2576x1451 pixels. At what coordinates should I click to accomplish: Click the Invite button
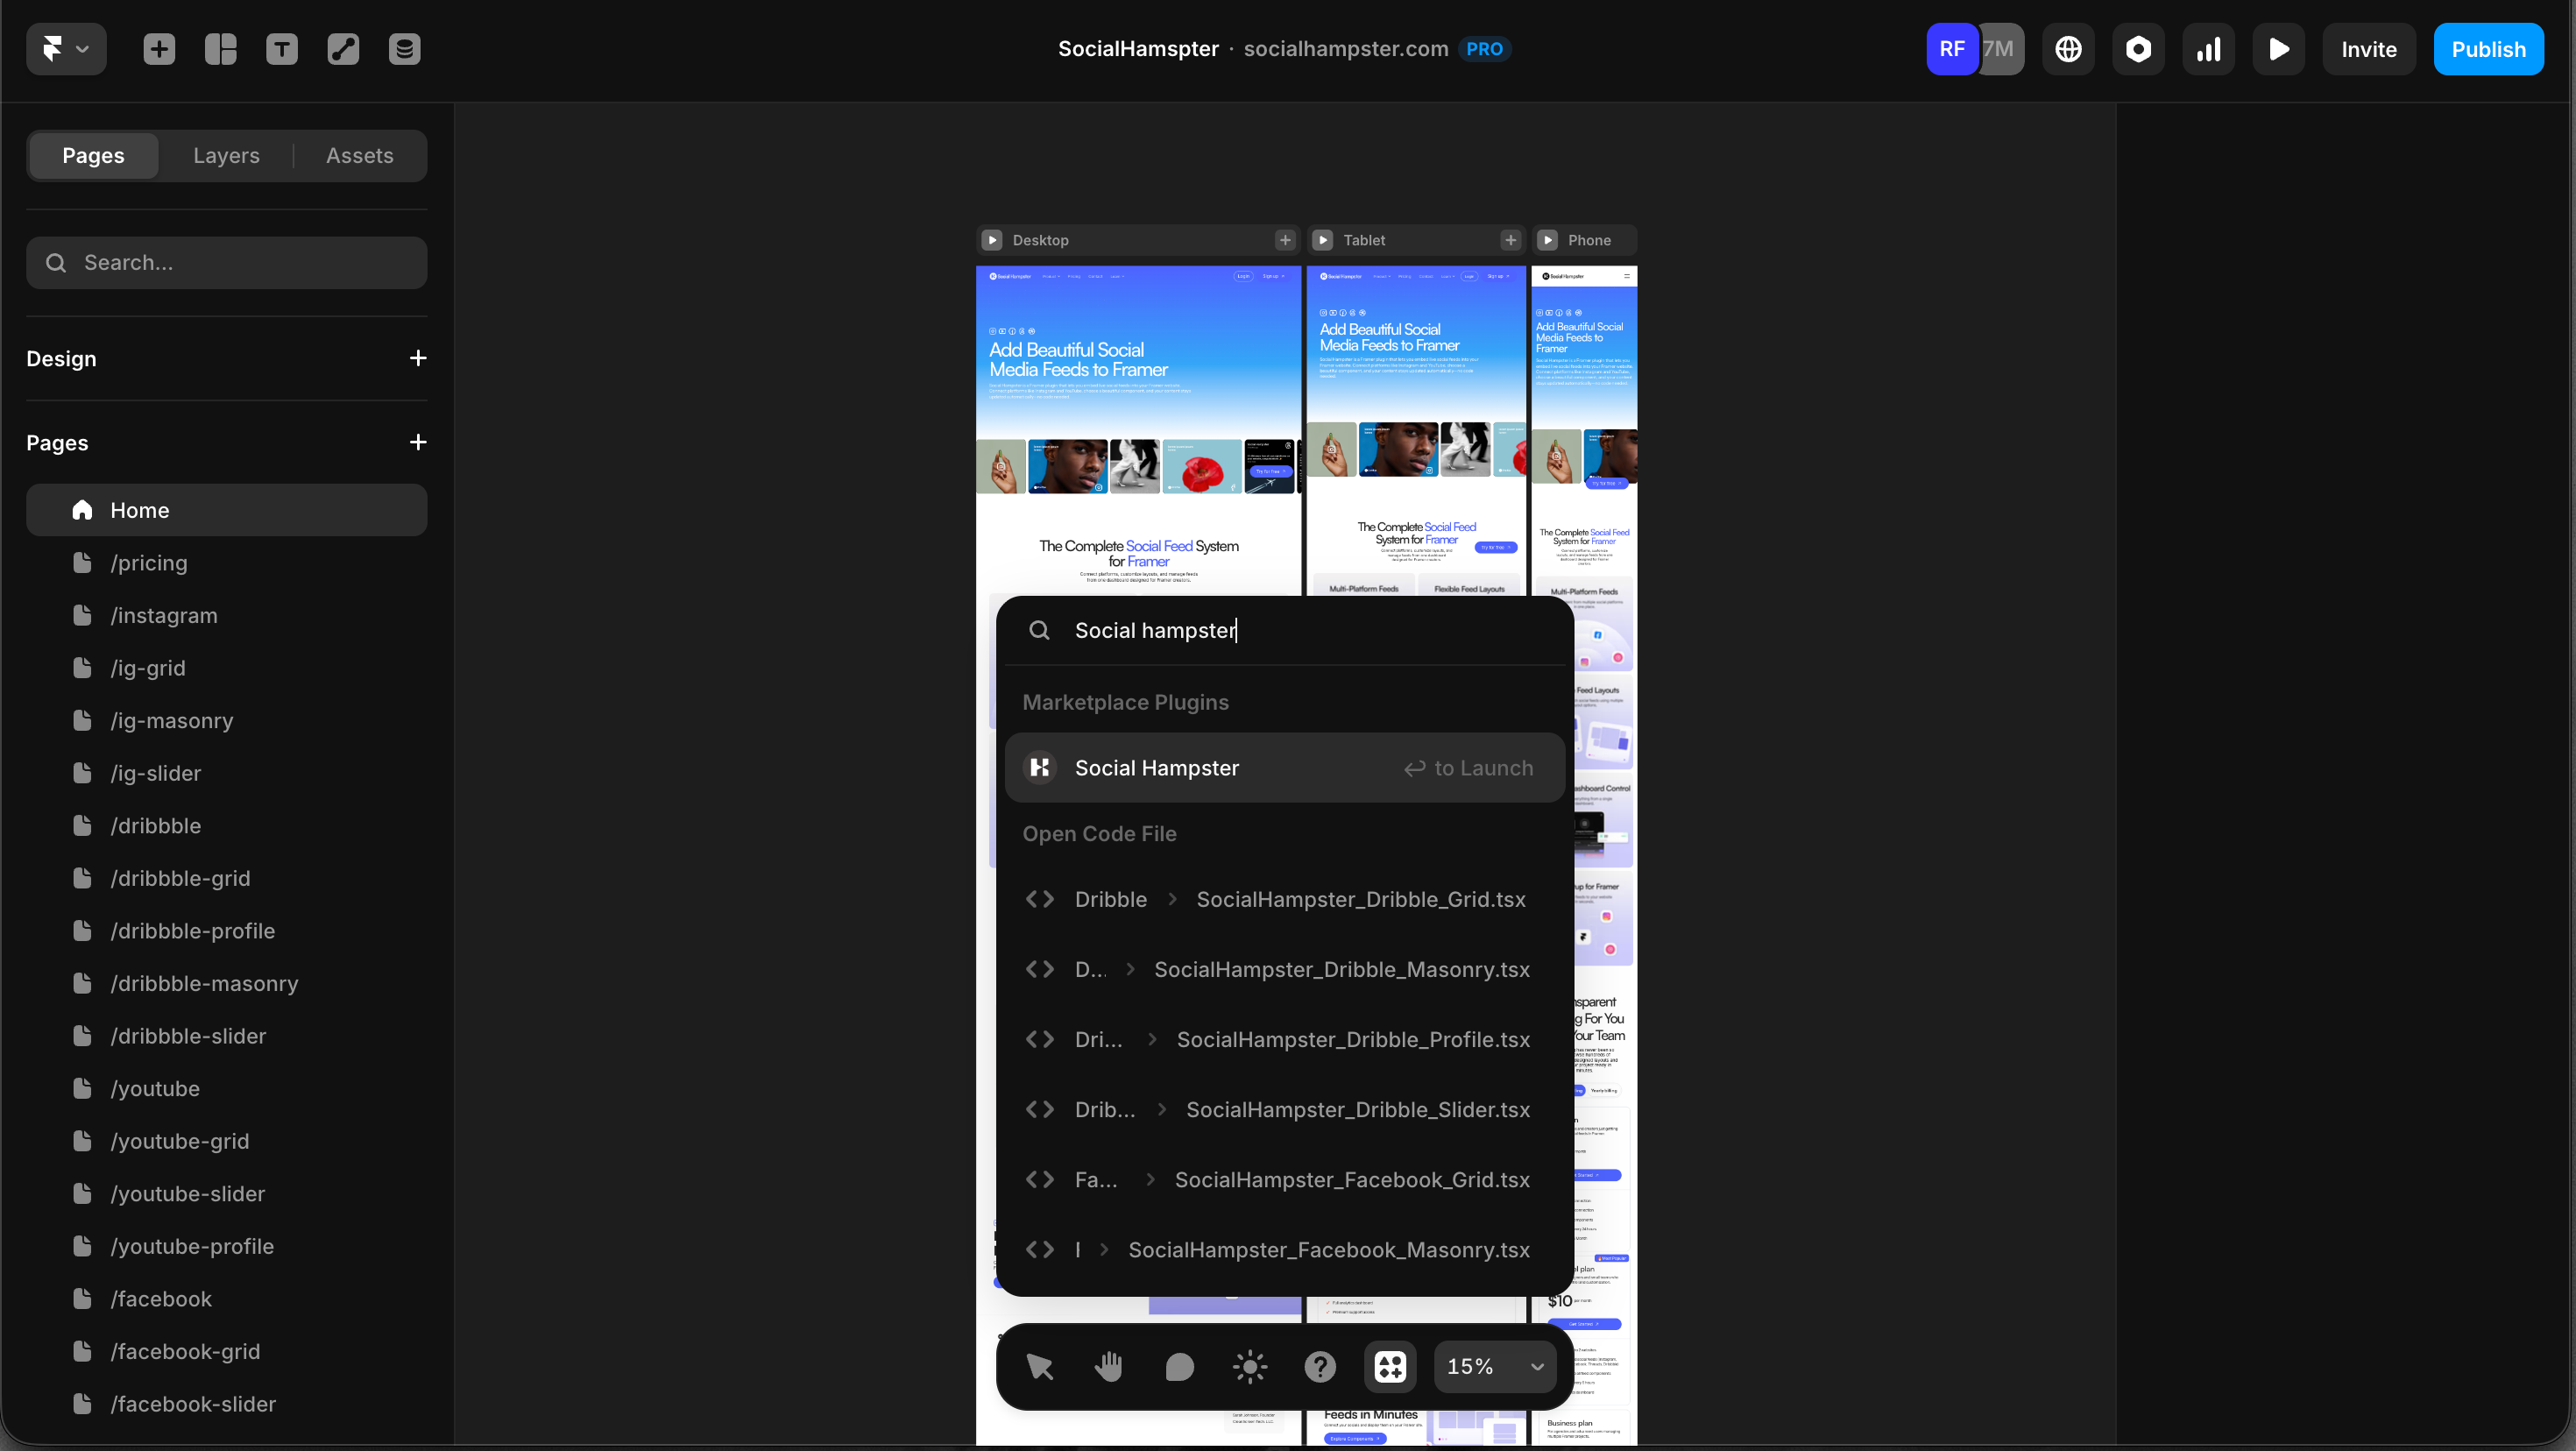click(x=2368, y=49)
